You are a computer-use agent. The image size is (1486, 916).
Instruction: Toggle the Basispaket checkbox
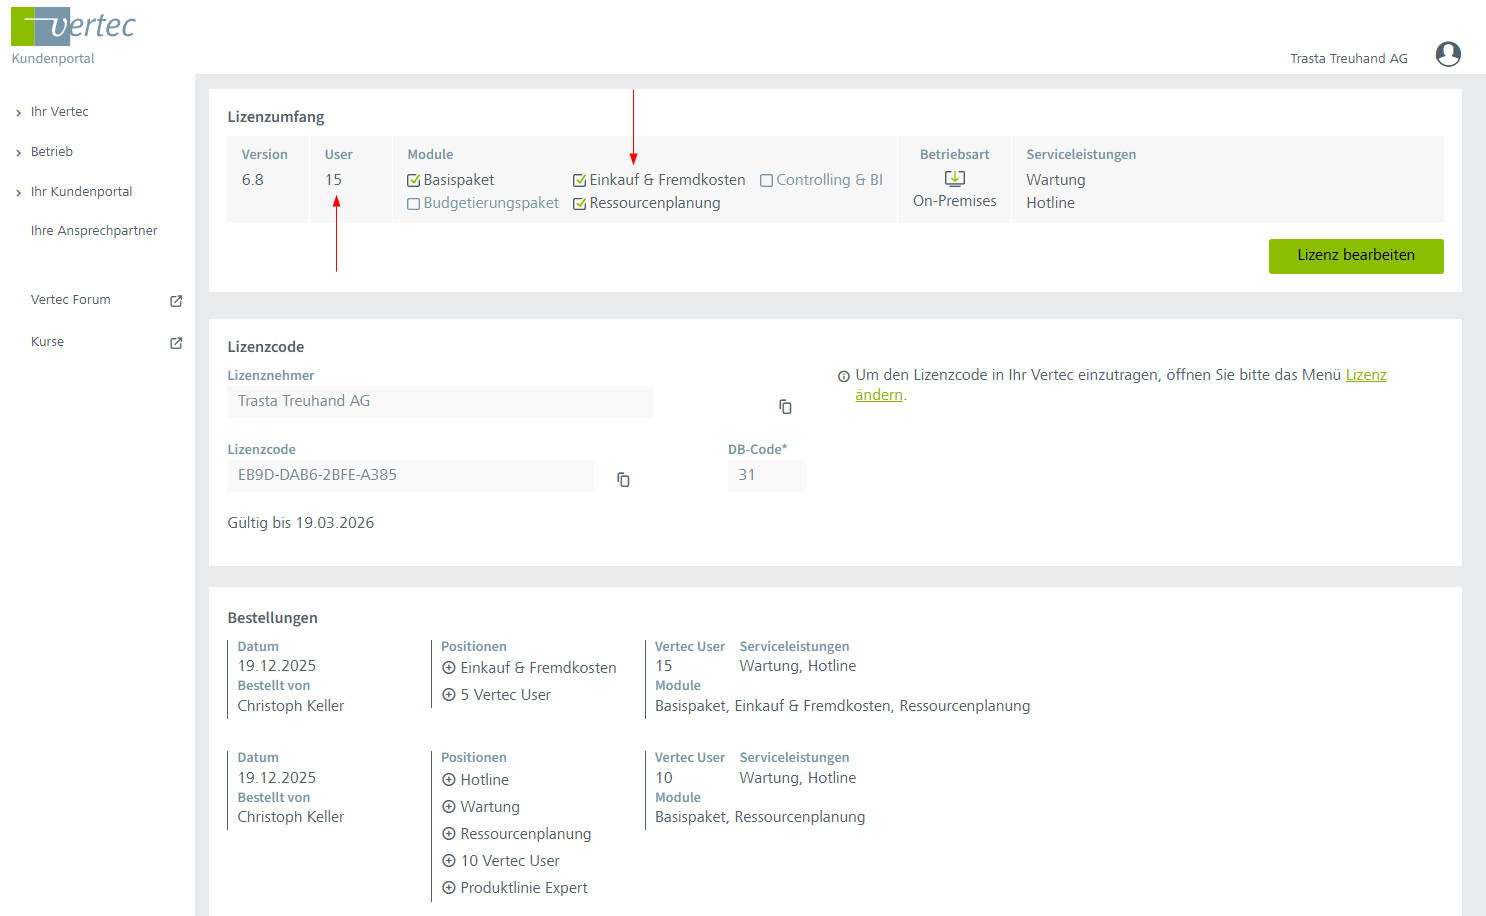[x=413, y=181]
